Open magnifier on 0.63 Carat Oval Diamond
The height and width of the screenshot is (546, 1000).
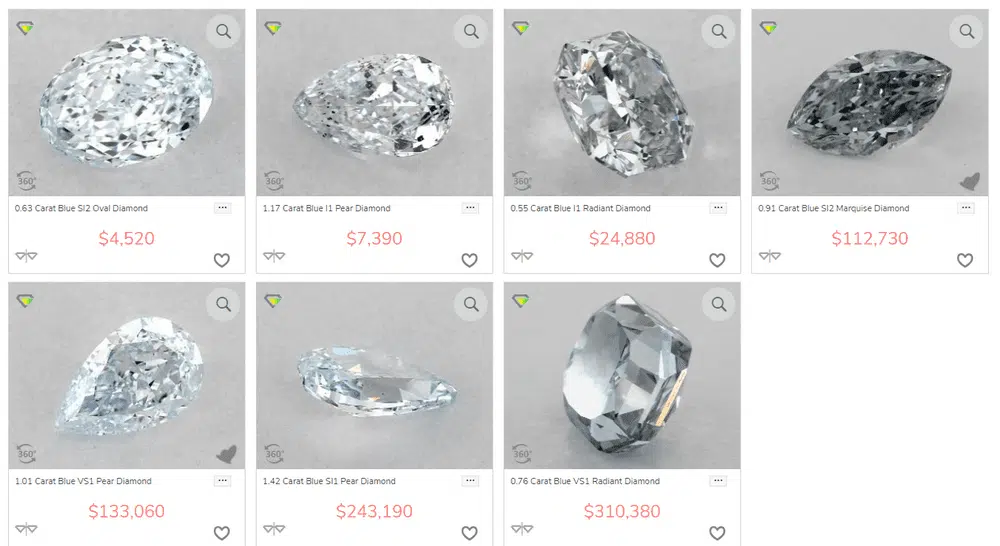pyautogui.click(x=223, y=31)
